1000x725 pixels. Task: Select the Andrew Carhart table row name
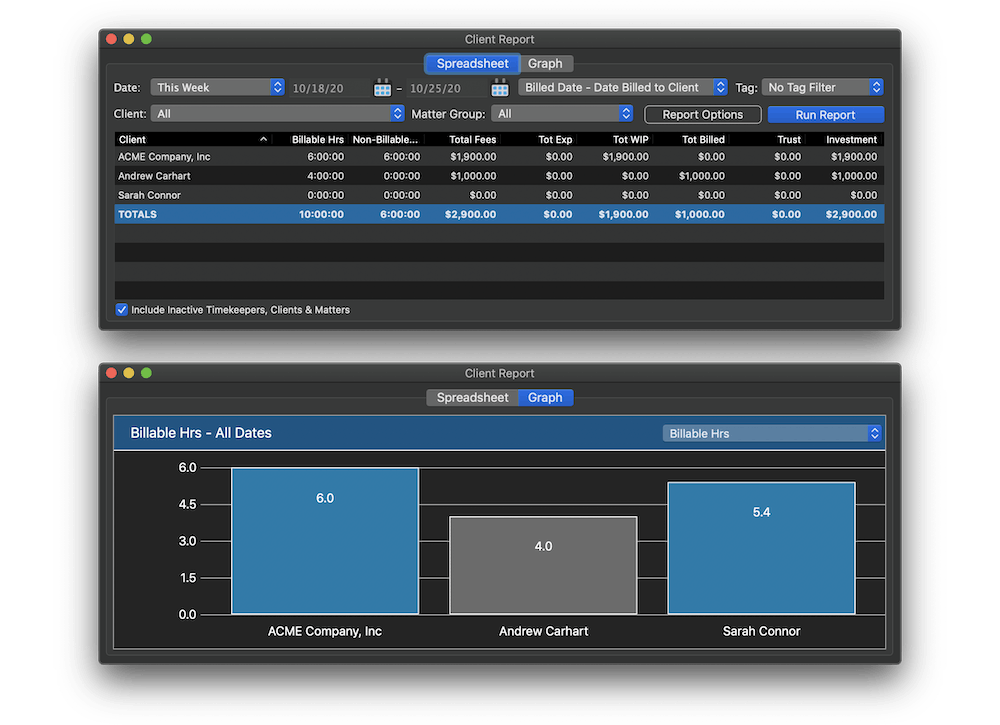[x=154, y=176]
